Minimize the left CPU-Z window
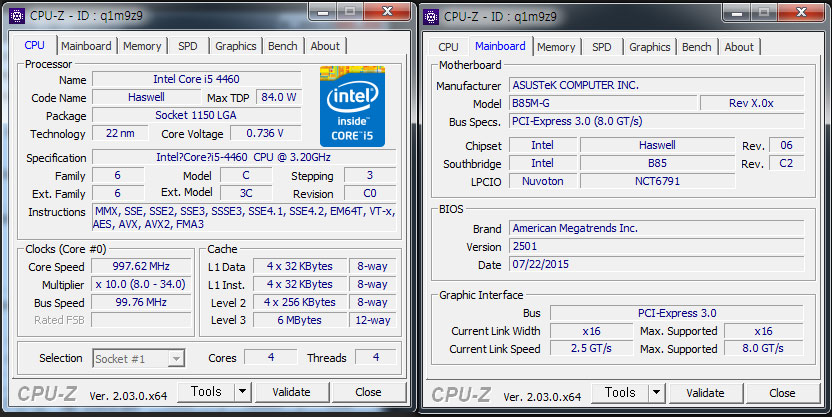Viewport: 832px width, 417px height. 324,12
